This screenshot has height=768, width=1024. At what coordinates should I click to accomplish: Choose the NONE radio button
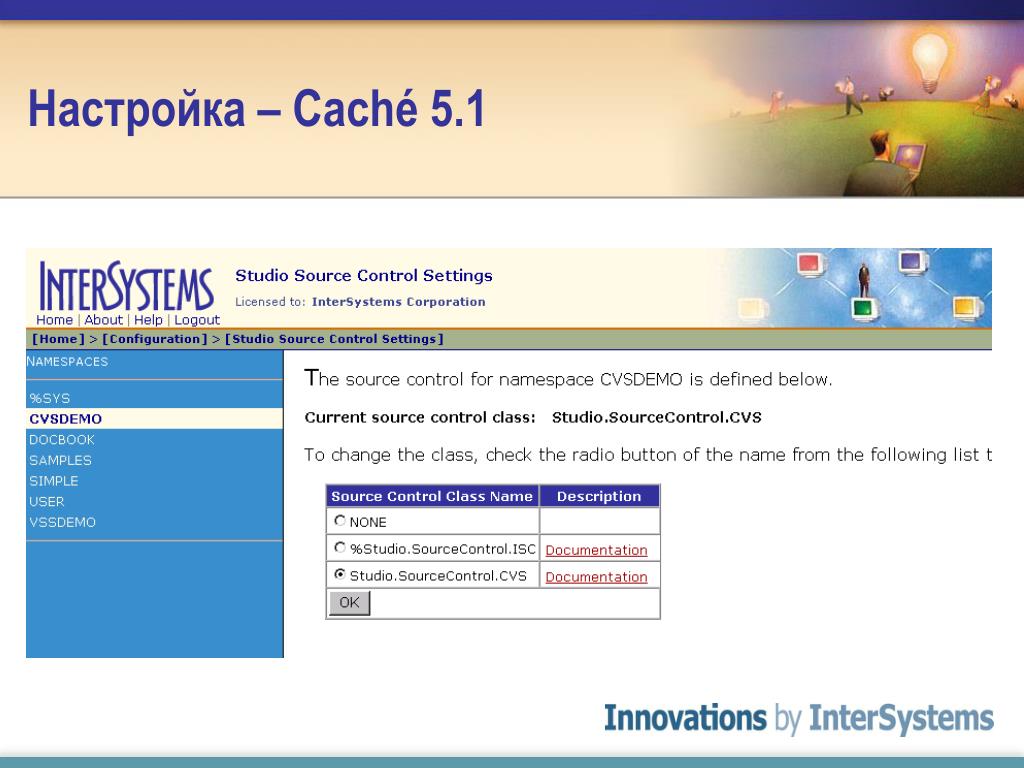point(340,520)
